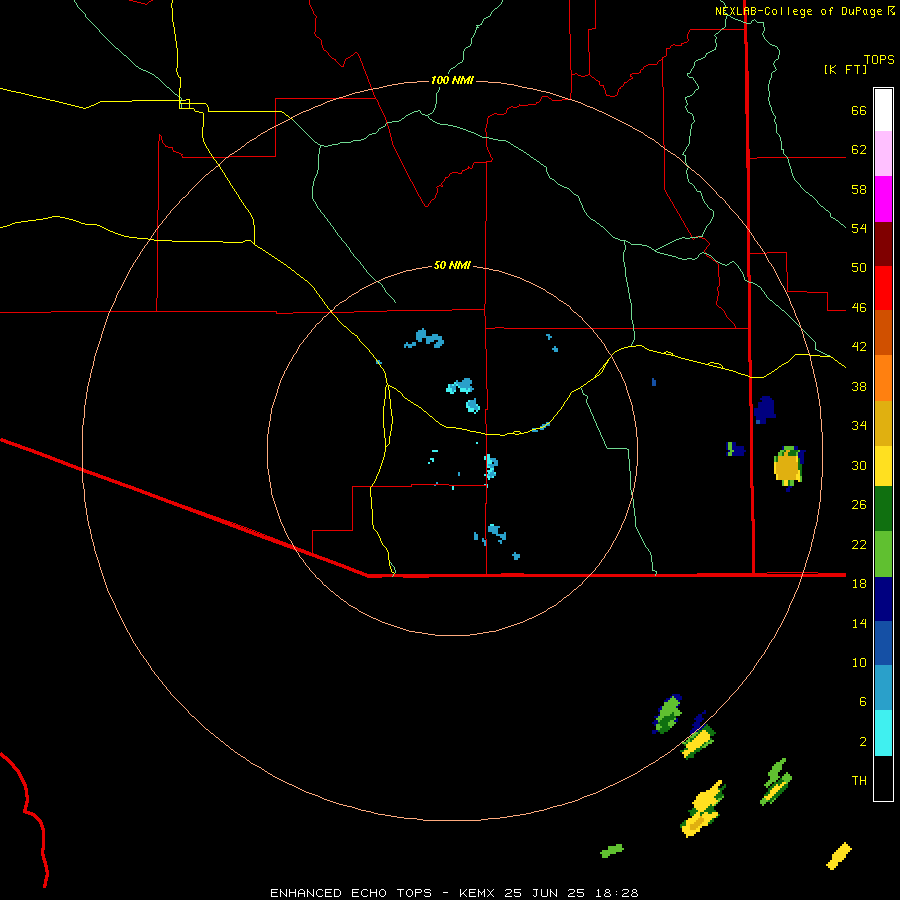Click the bright red legend swatch
Viewport: 900px width, 900px height.
coord(883,288)
